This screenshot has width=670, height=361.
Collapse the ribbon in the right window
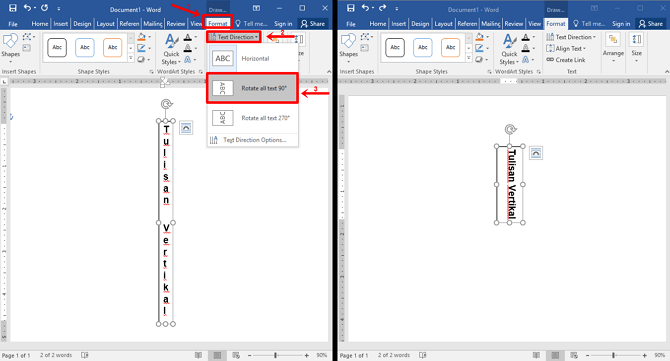pyautogui.click(x=667, y=71)
